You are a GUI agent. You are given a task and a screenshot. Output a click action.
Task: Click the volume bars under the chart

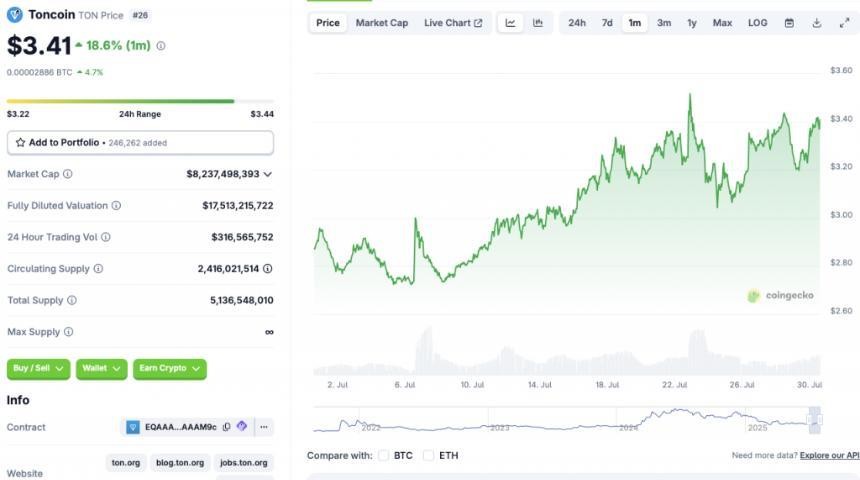(x=567, y=352)
